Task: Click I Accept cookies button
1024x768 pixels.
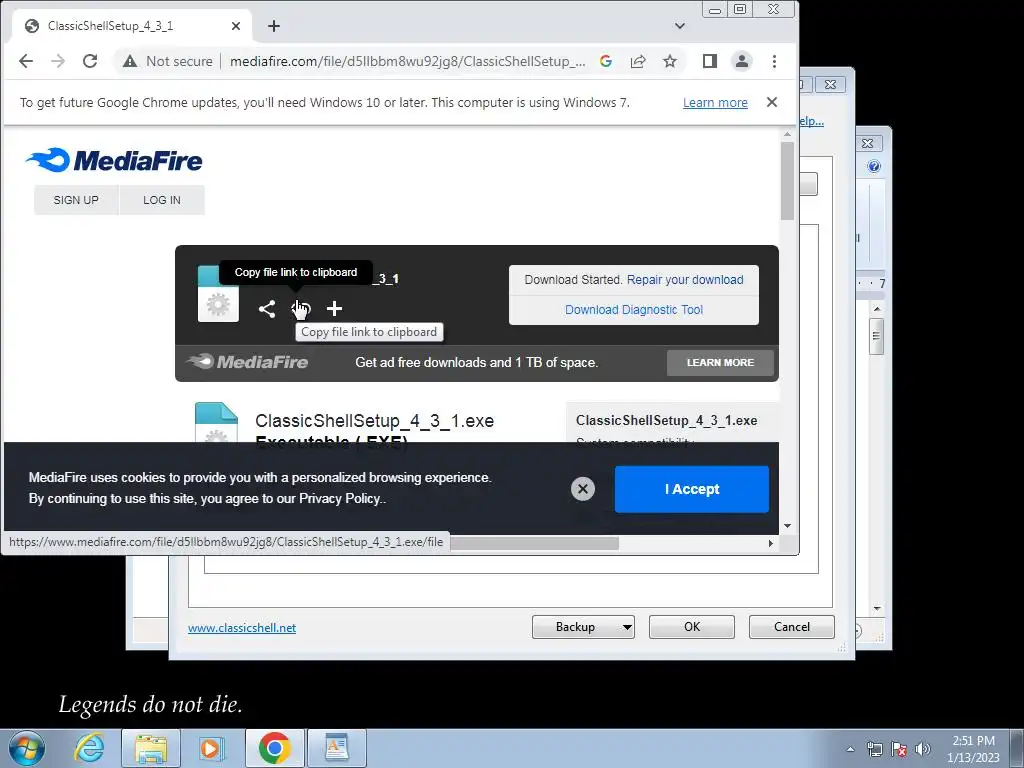Action: coord(692,489)
